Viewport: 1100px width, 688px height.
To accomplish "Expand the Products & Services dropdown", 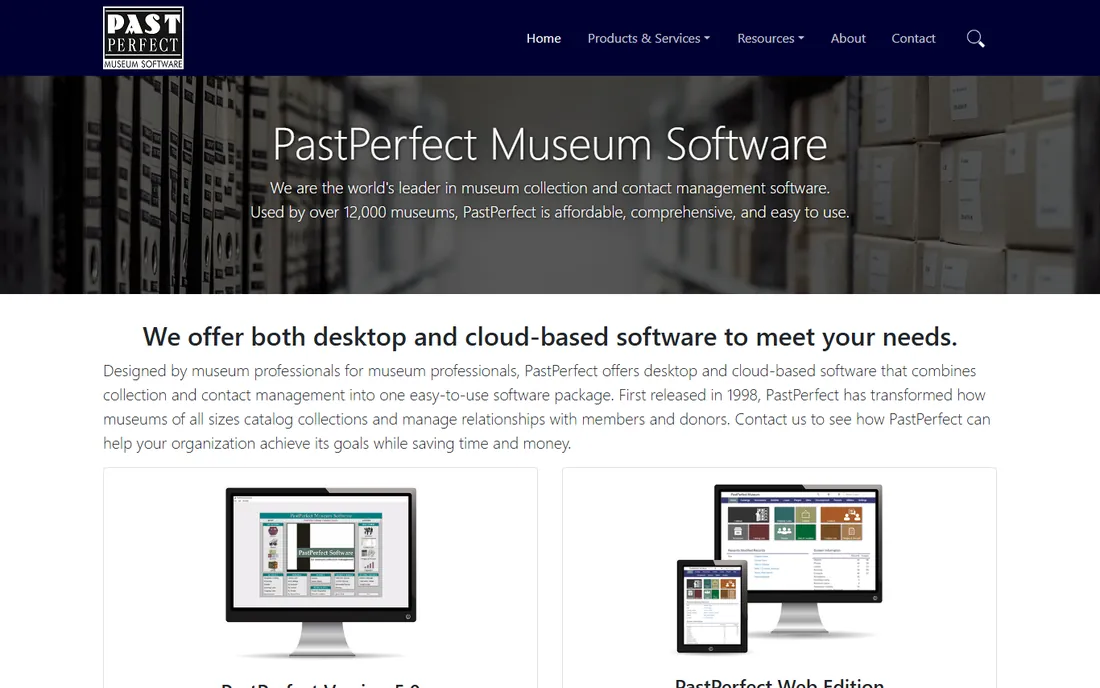I will (x=649, y=39).
